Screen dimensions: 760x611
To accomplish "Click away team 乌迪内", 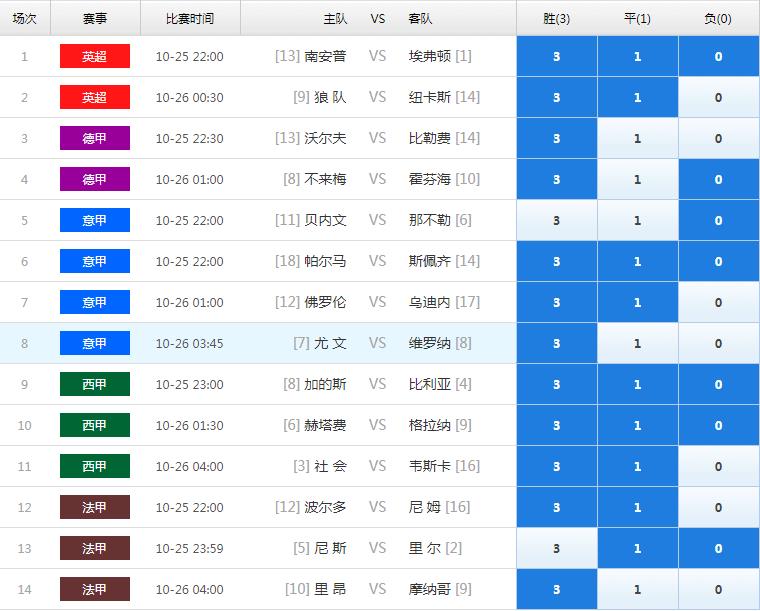I will [x=430, y=302].
